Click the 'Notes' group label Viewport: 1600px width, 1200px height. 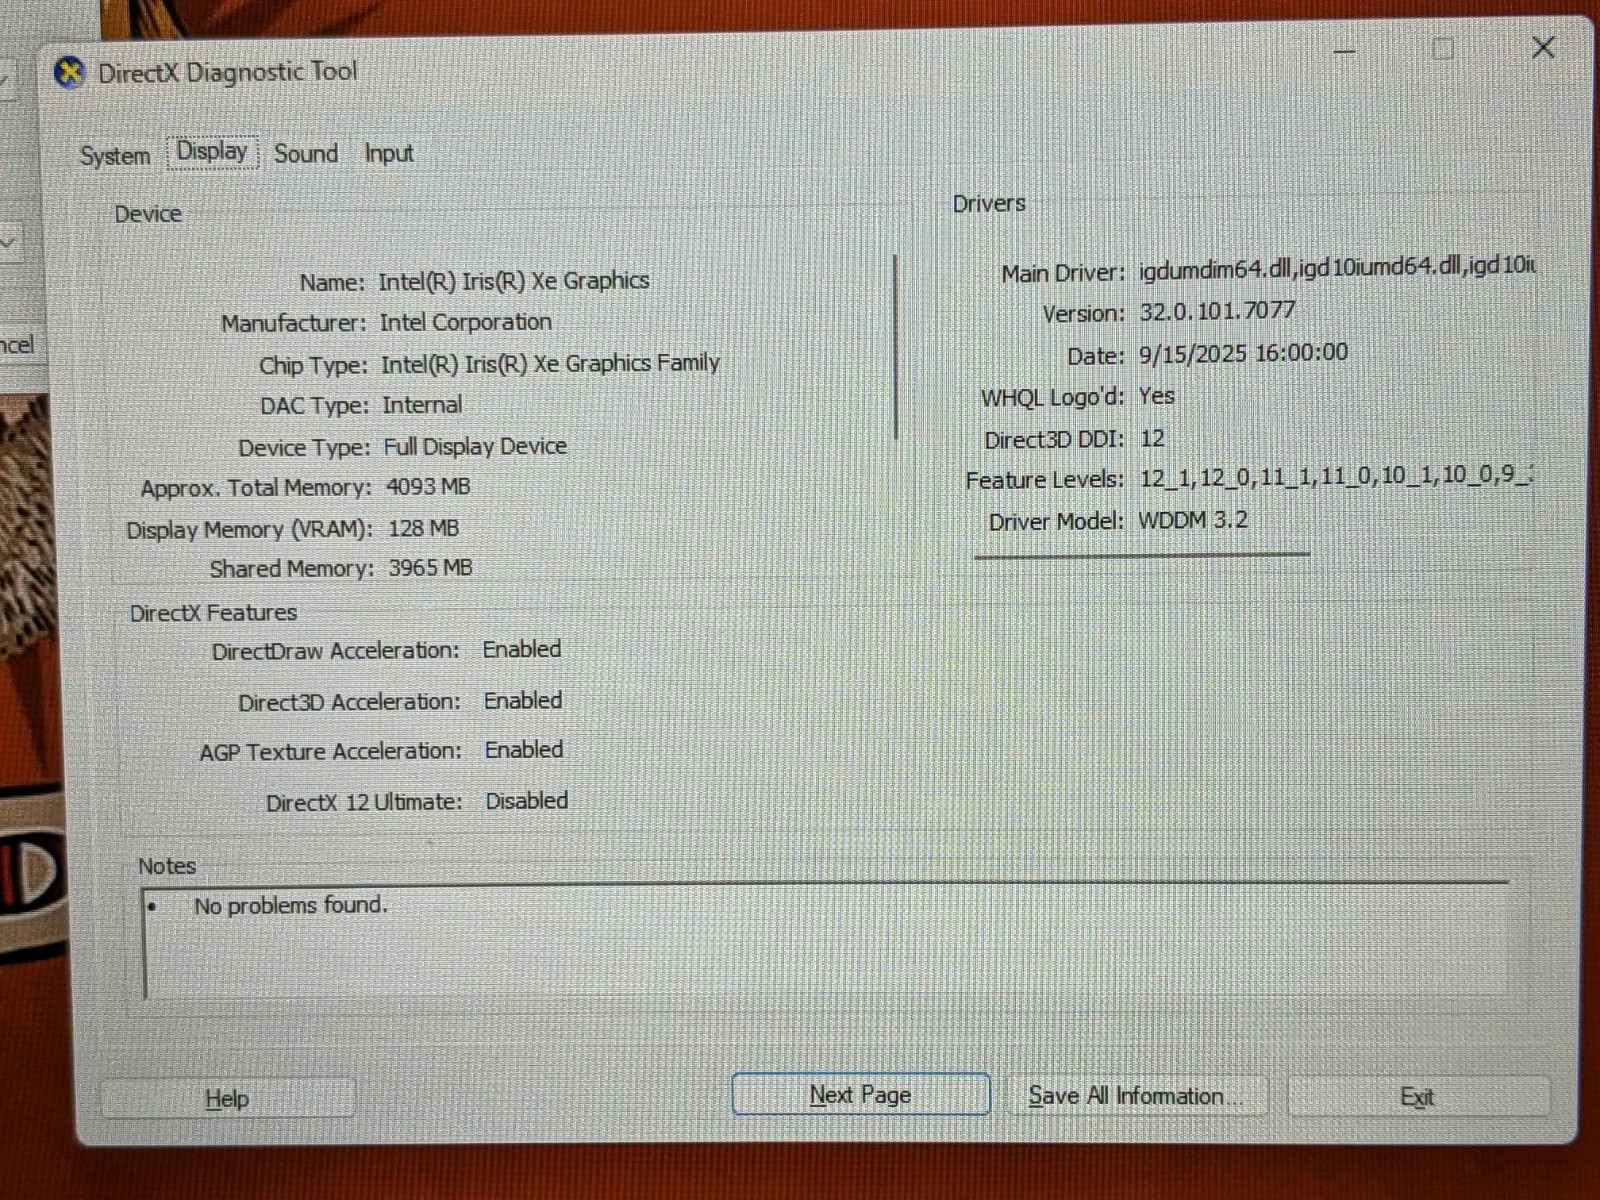(167, 866)
